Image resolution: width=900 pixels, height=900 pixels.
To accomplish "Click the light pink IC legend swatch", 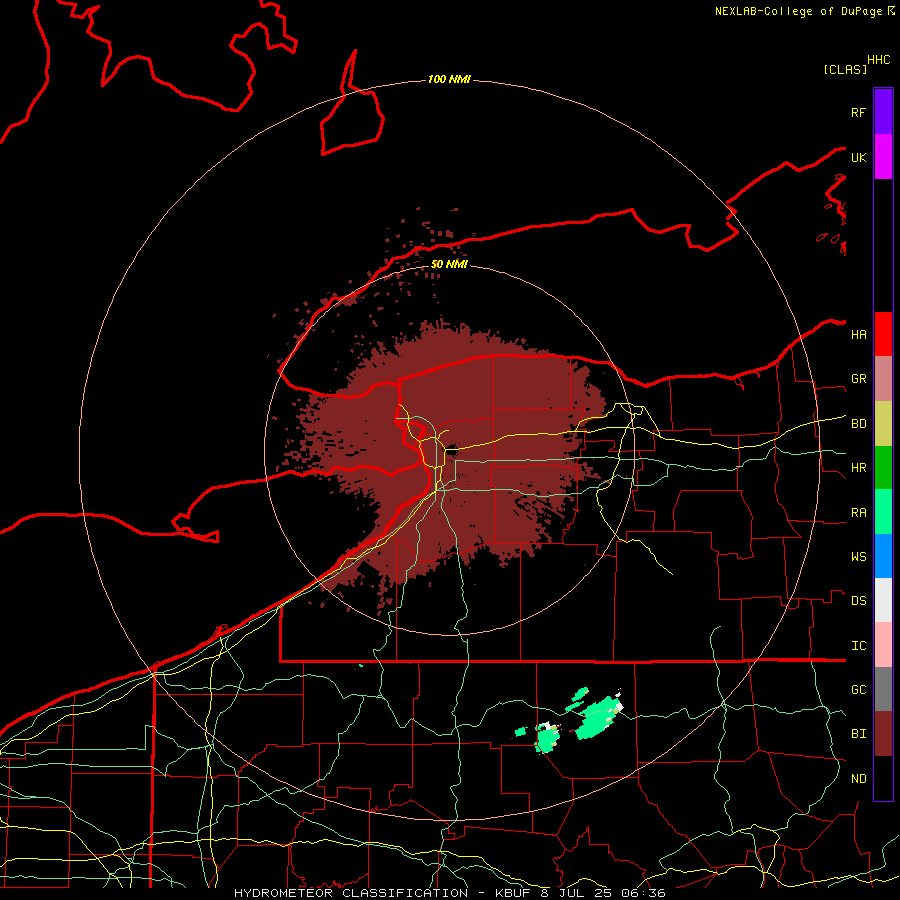I will tap(883, 645).
